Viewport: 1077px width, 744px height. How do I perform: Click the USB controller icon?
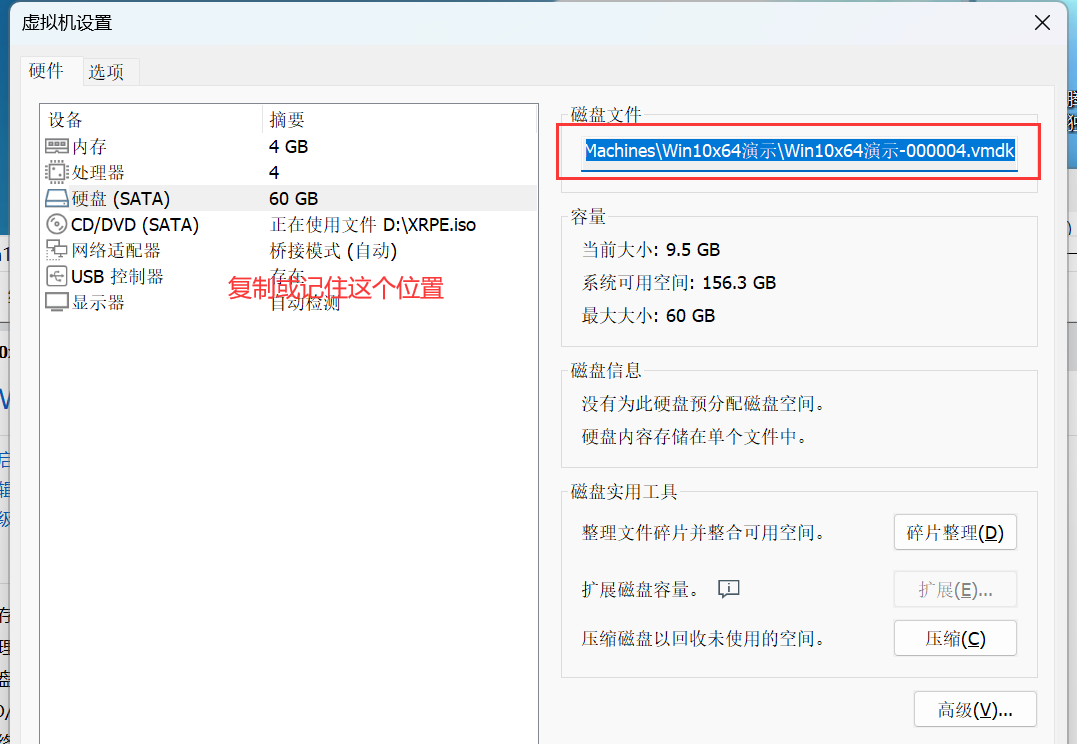click(x=57, y=277)
